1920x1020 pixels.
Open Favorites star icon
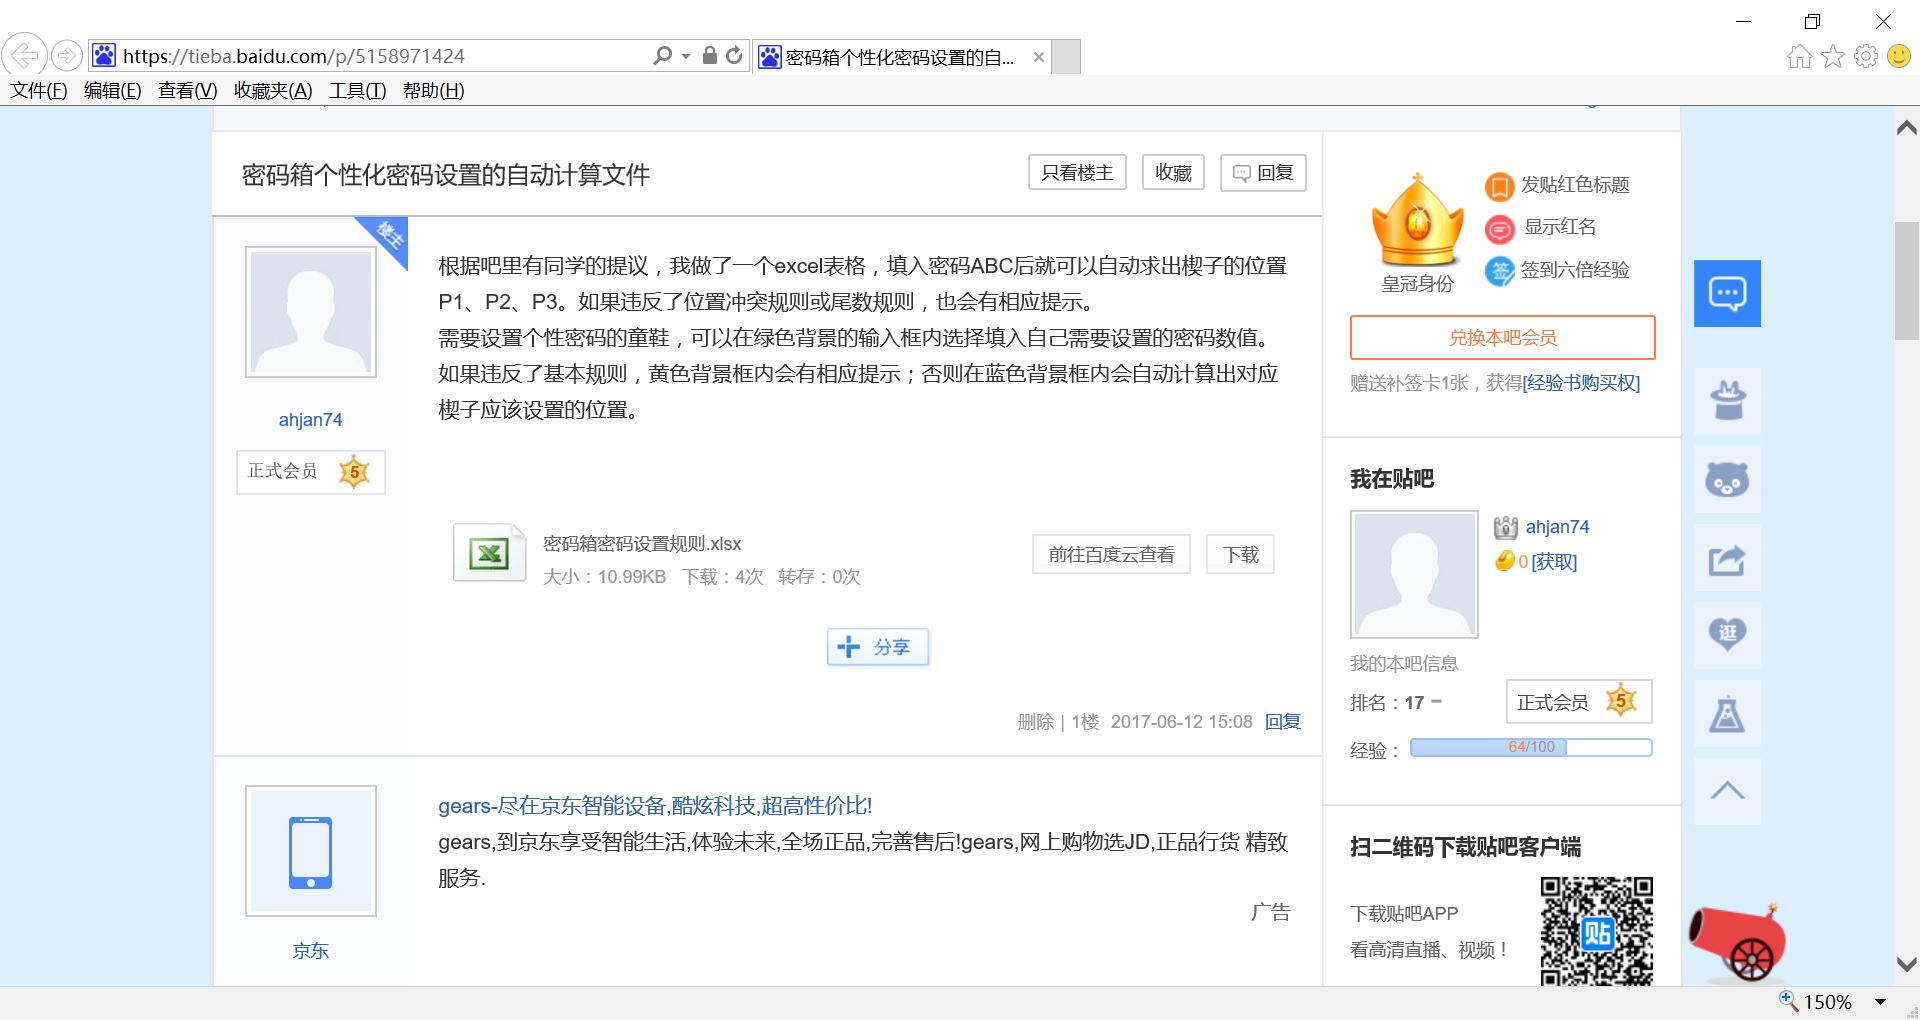(1833, 56)
